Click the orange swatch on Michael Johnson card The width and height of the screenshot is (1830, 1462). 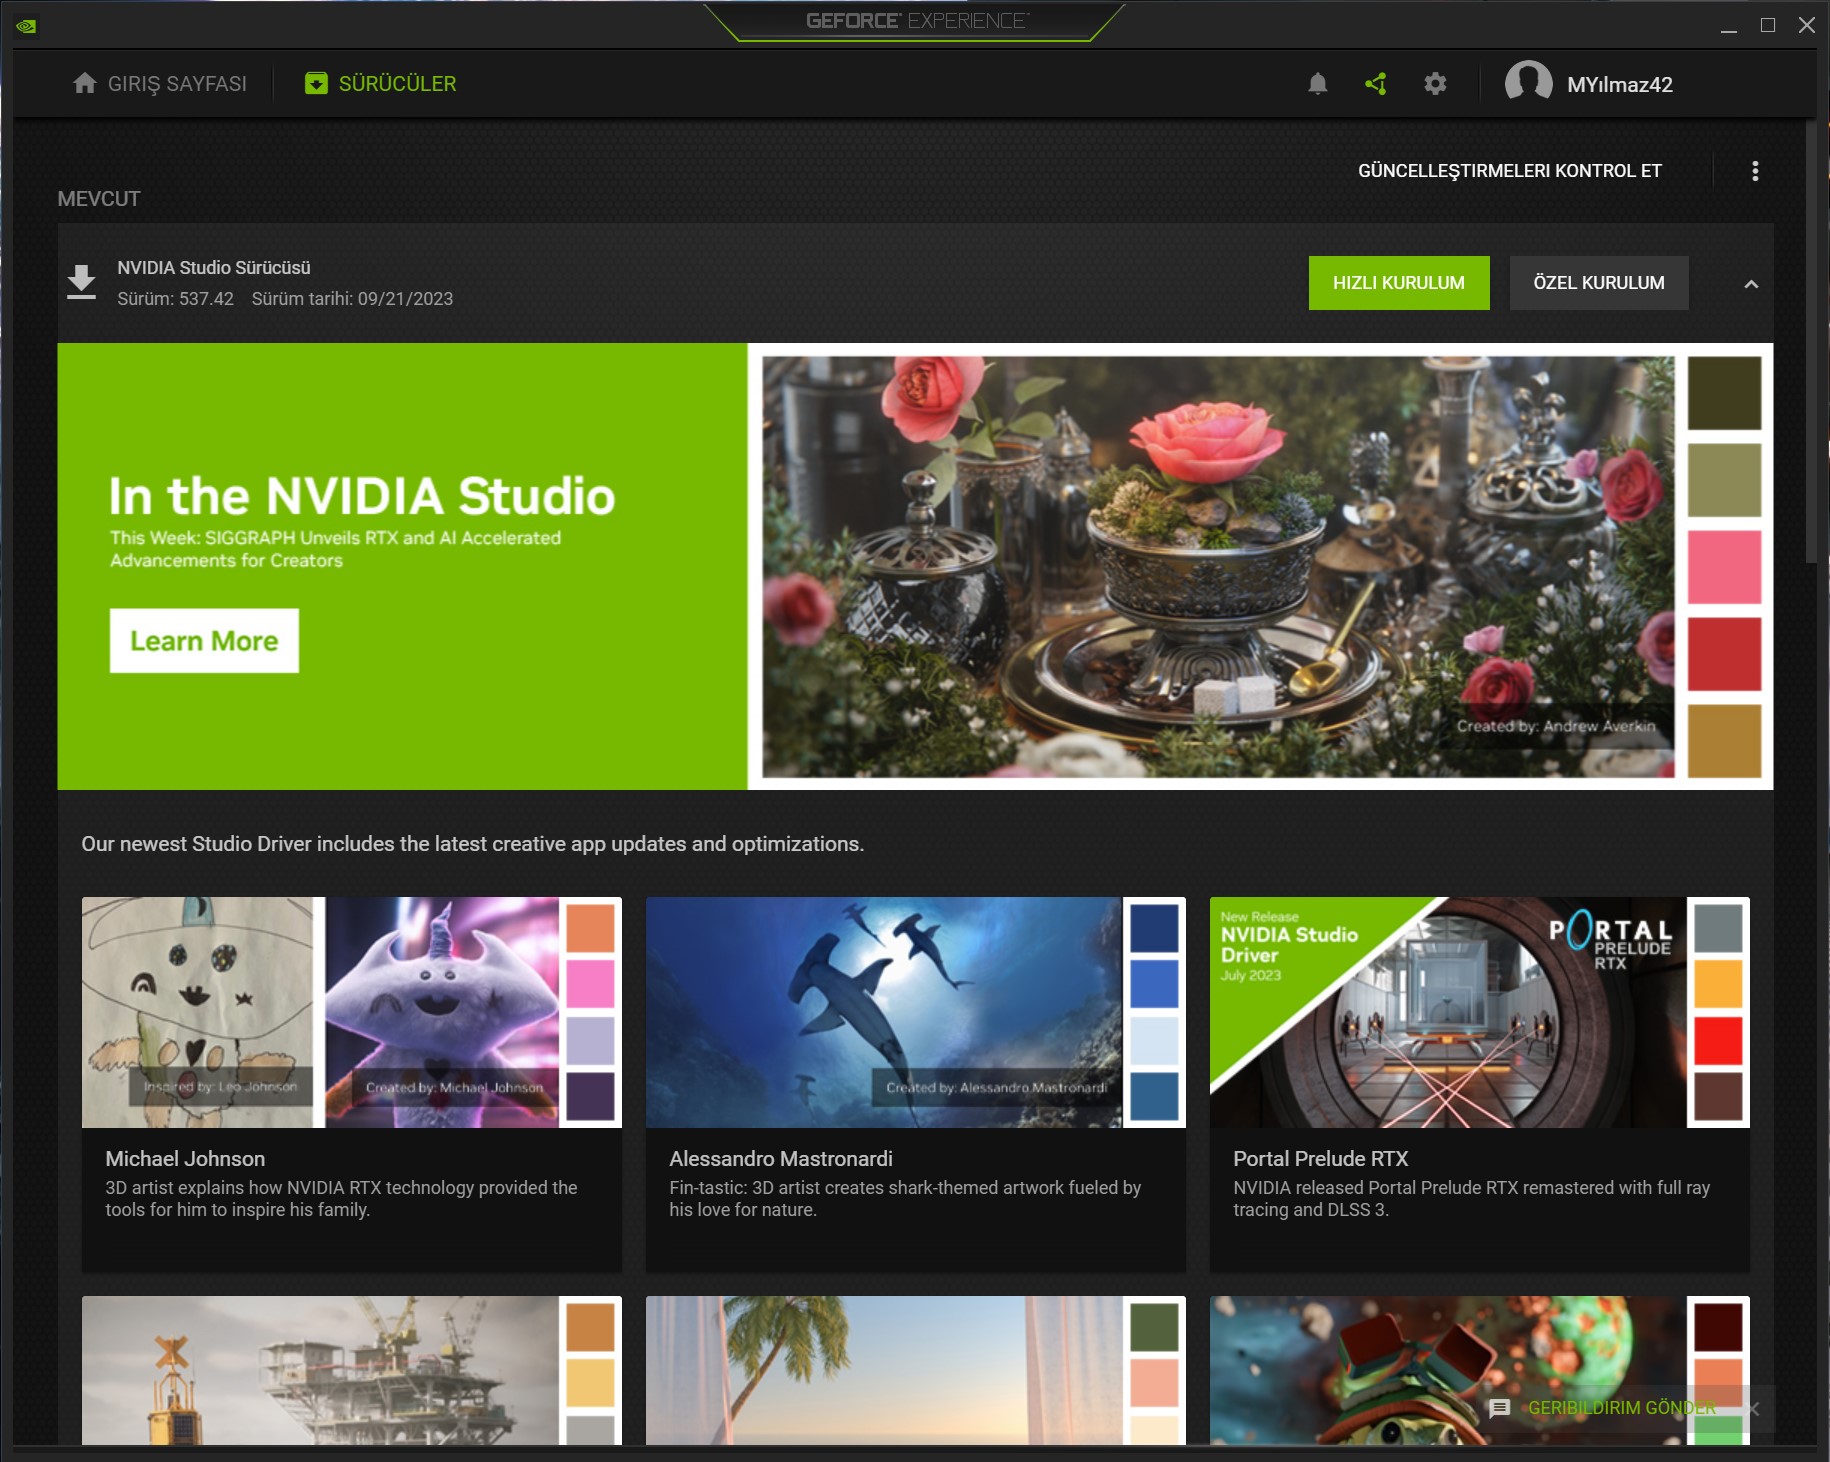[590, 928]
